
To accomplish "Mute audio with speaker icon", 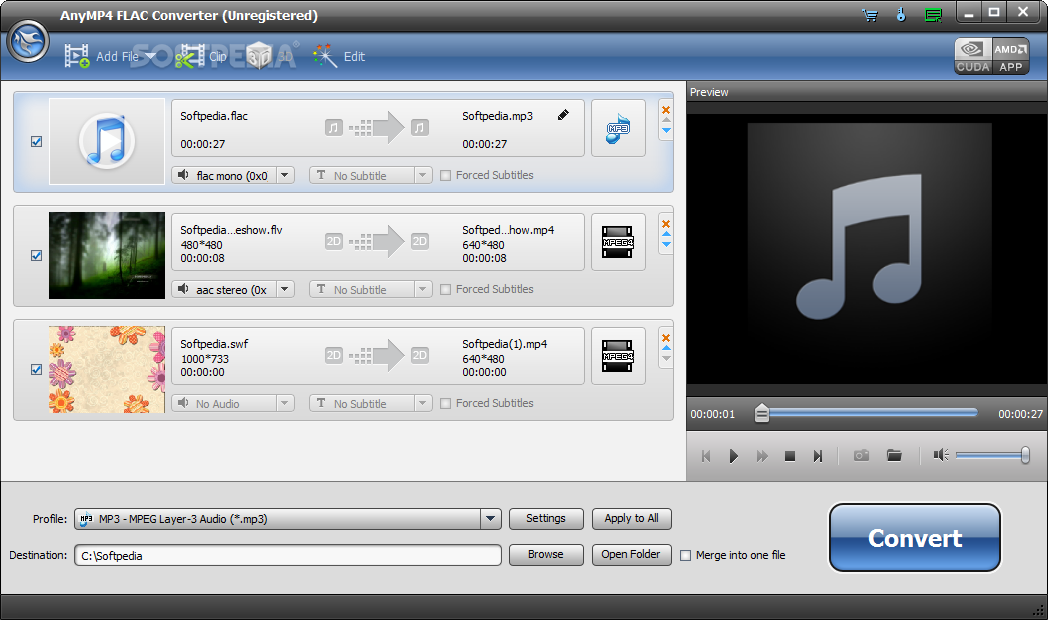I will 941,456.
